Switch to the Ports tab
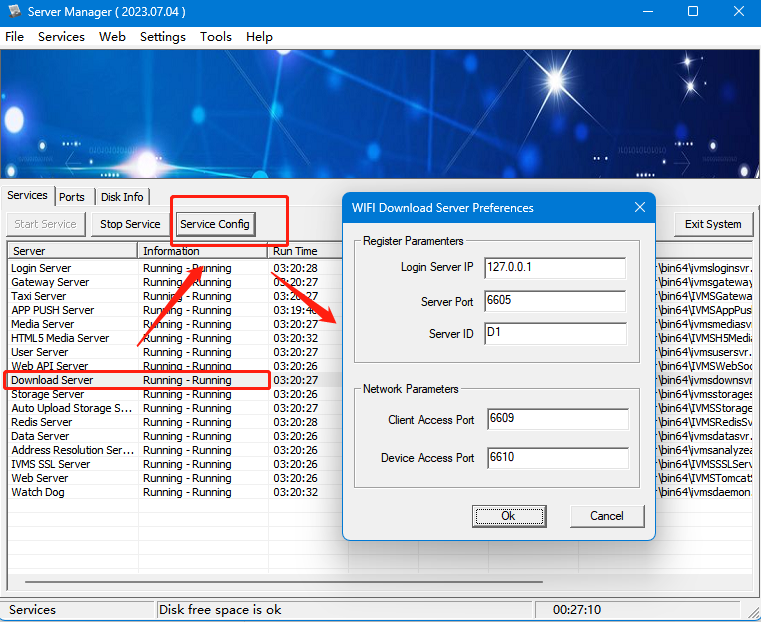Image resolution: width=761 pixels, height=622 pixels. 72,197
